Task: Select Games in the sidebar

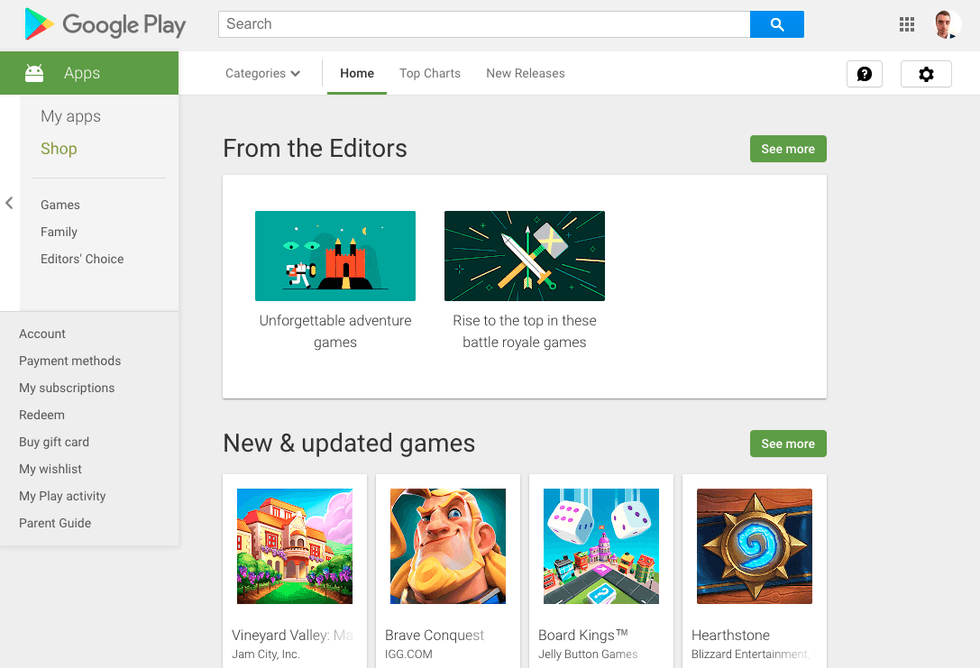Action: pyautogui.click(x=60, y=204)
